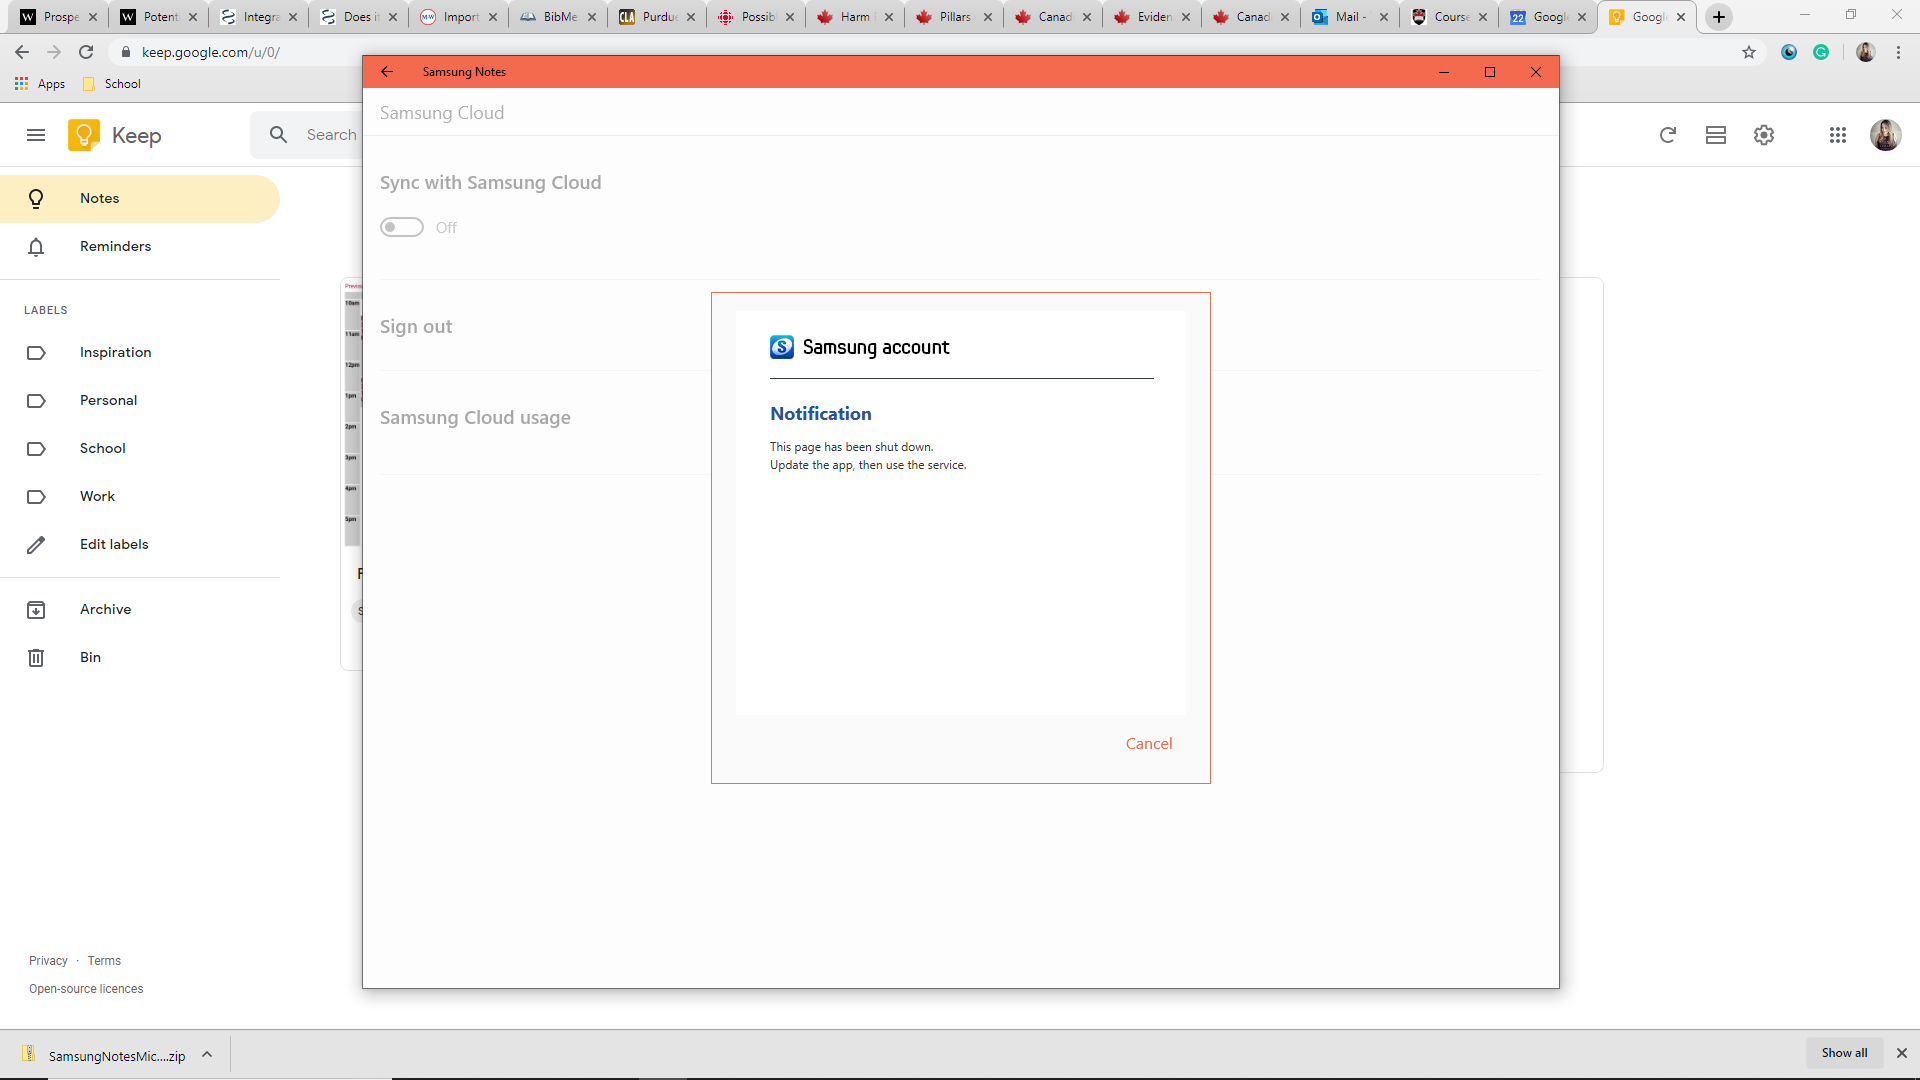The width and height of the screenshot is (1920, 1080).
Task: Open Samsung Cloud usage
Action: (475, 418)
